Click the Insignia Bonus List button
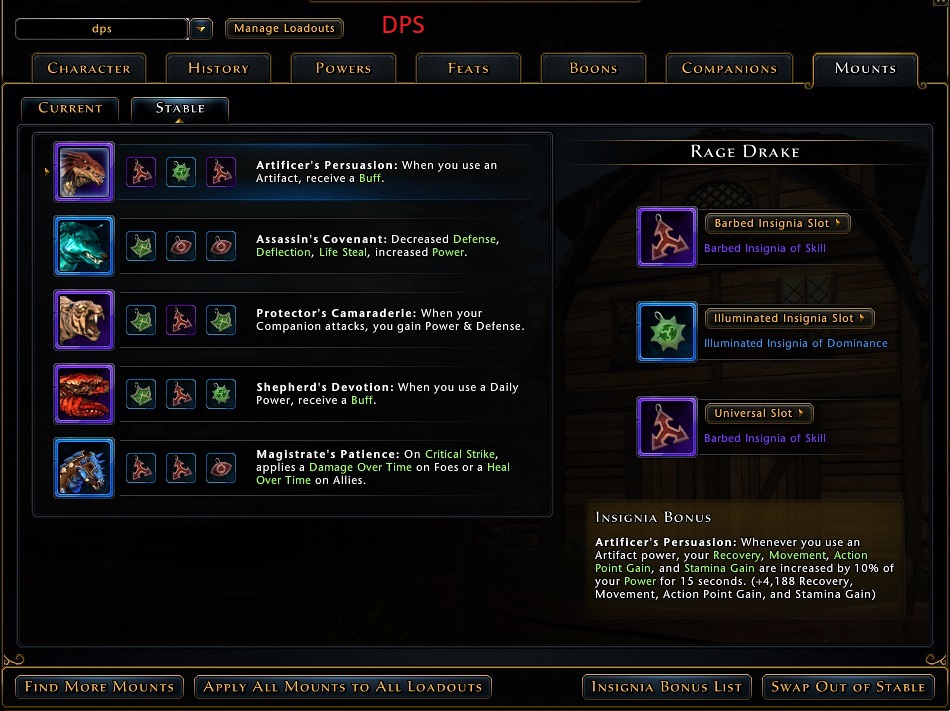 (x=666, y=687)
